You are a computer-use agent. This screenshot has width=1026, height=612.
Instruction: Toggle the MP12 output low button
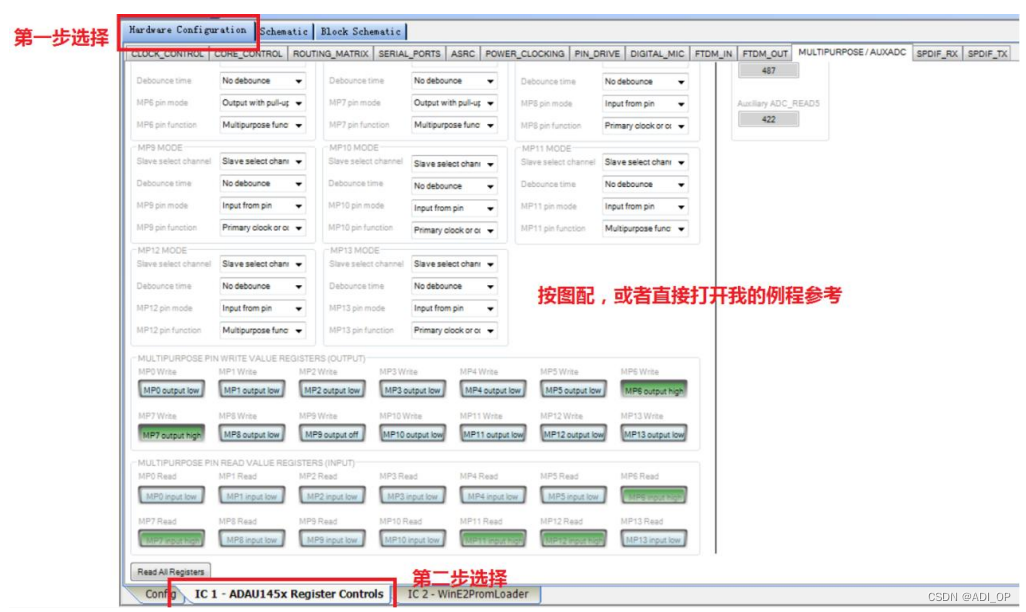click(573, 434)
